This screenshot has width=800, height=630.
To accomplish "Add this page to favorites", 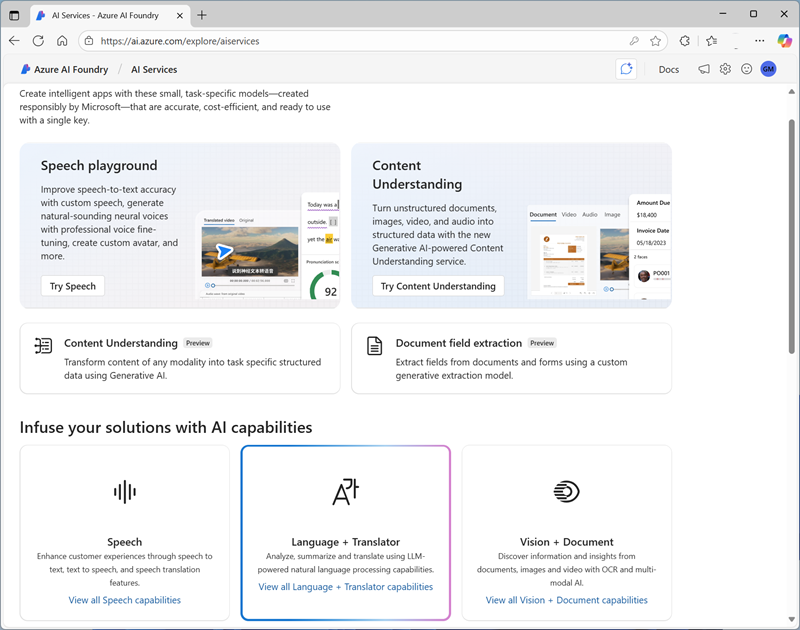I will [x=656, y=41].
